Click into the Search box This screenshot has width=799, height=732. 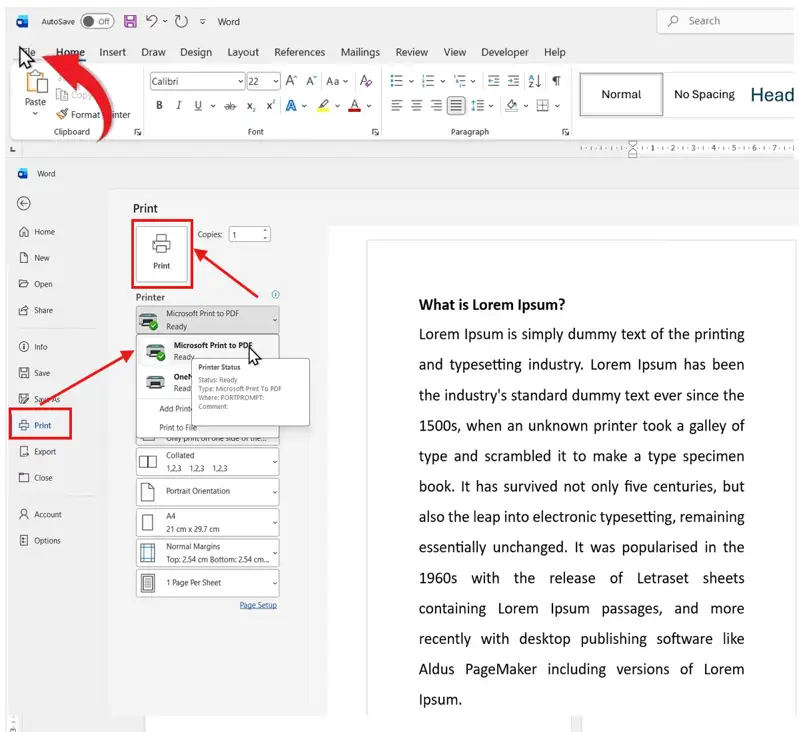tap(728, 21)
